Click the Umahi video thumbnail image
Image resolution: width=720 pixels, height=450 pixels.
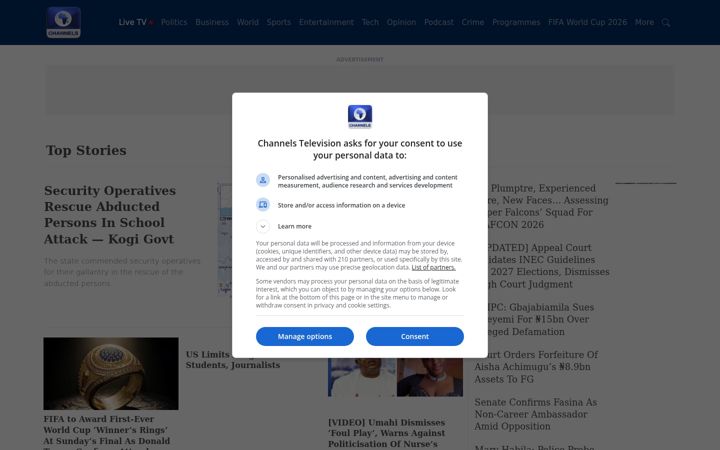395,377
